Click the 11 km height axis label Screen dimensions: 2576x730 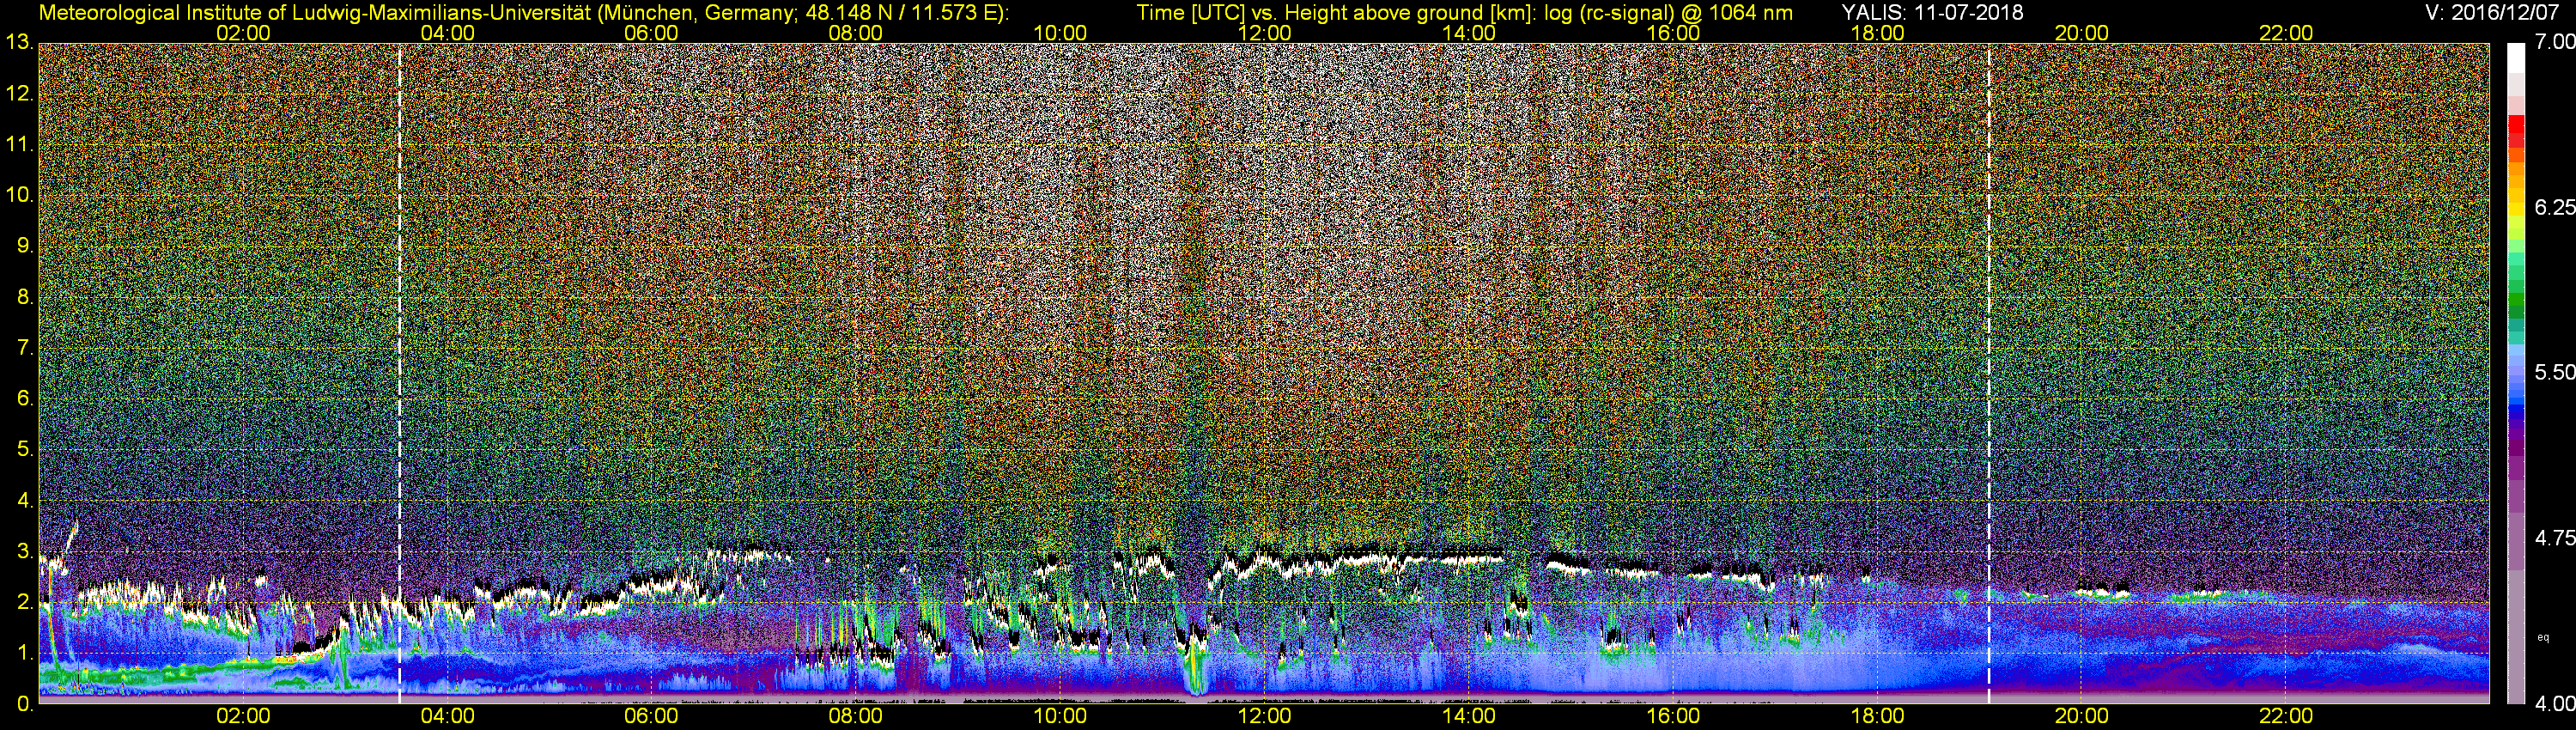[x=19, y=145]
